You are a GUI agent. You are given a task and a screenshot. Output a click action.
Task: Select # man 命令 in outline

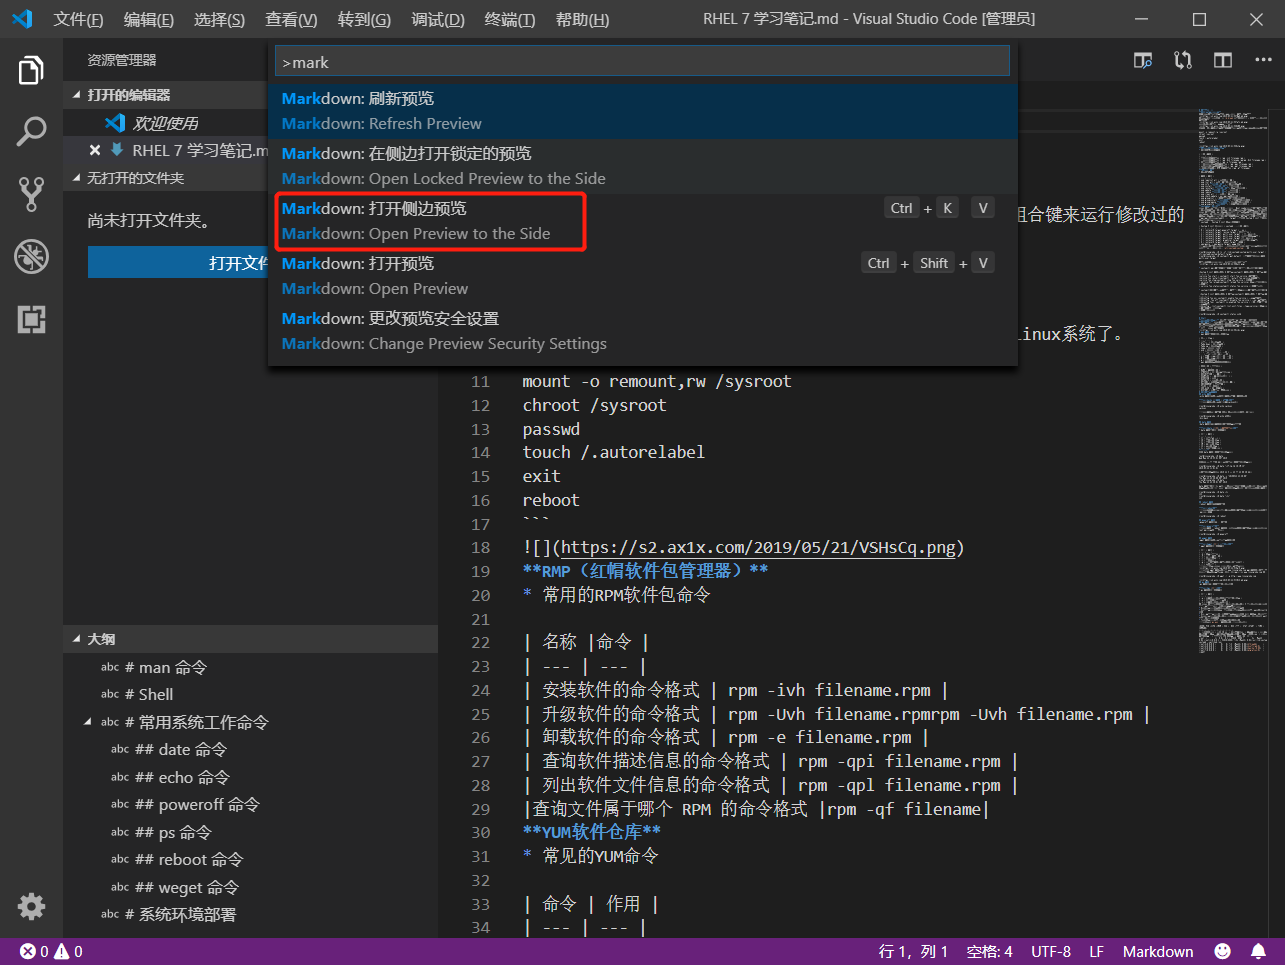point(166,667)
